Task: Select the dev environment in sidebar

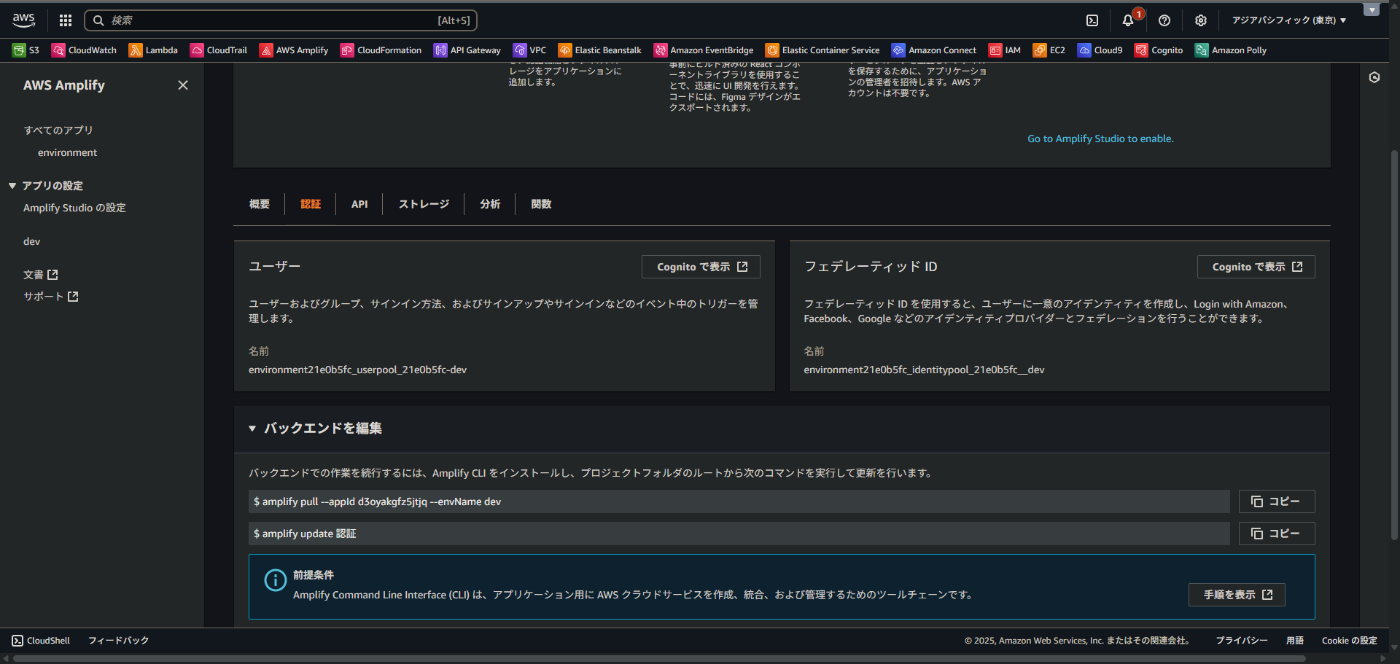Action: coord(32,241)
